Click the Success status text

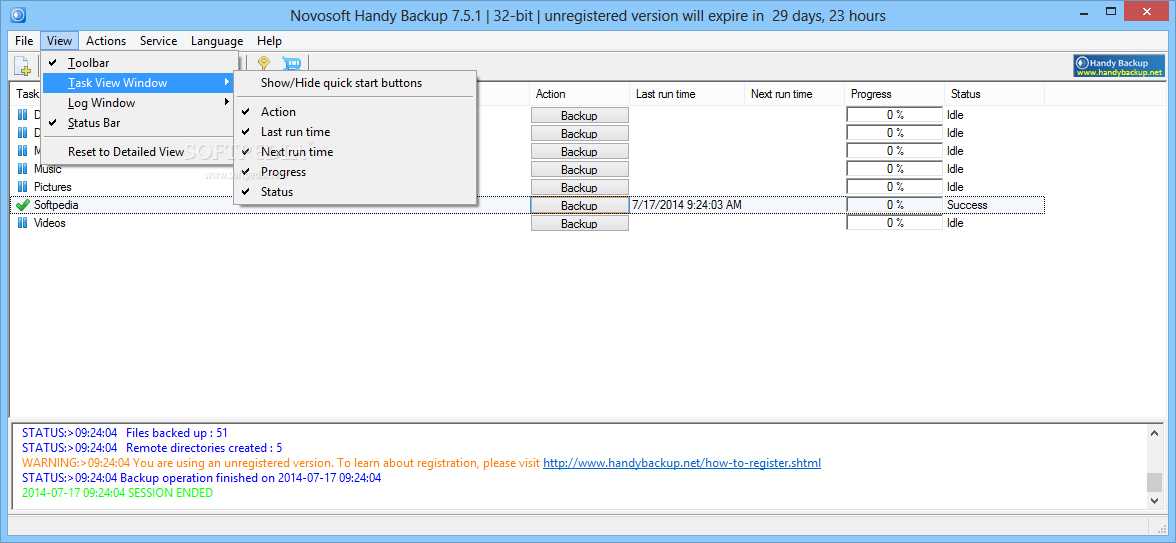[x=967, y=205]
